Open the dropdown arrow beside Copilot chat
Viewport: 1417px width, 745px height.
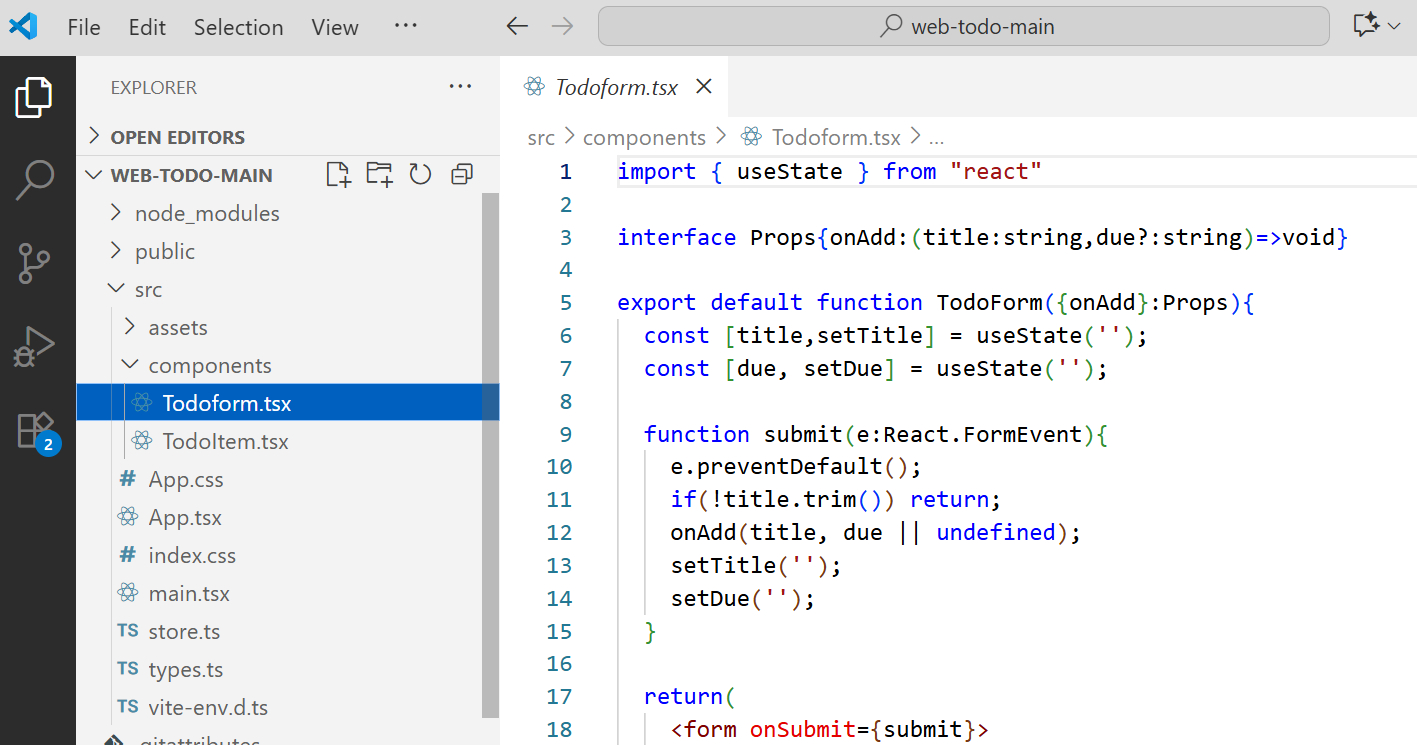tap(1395, 27)
